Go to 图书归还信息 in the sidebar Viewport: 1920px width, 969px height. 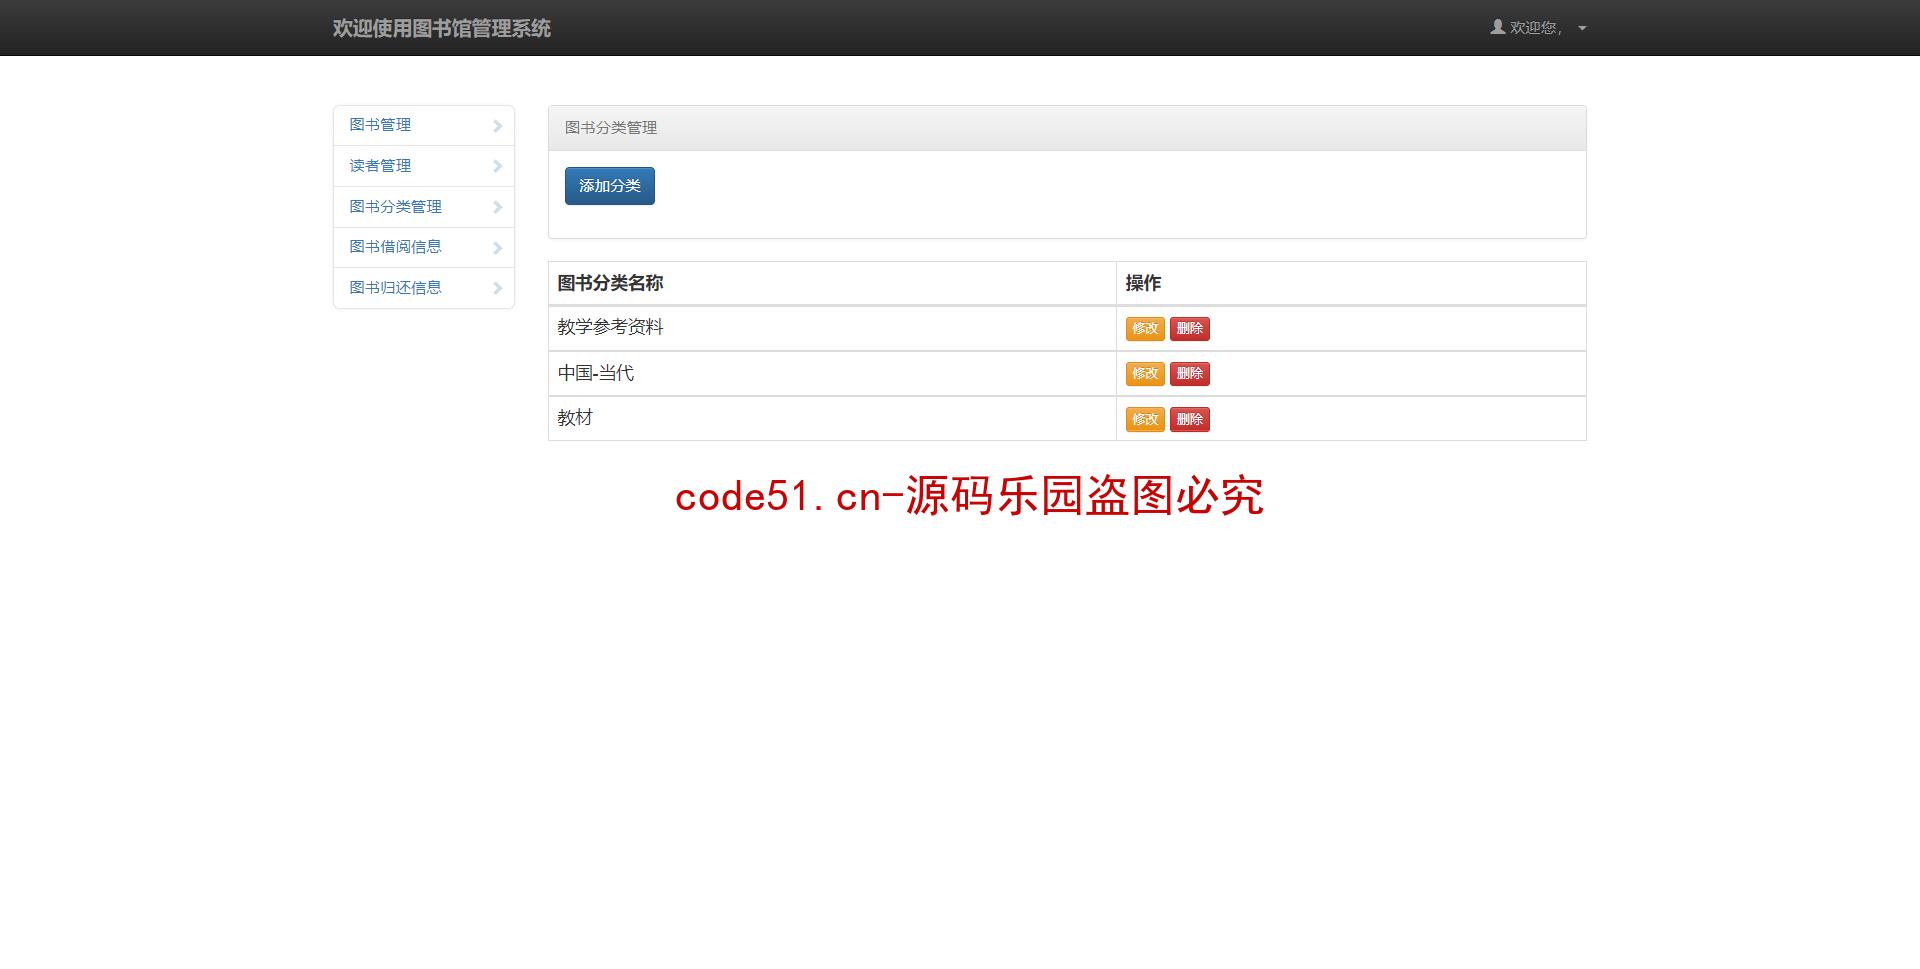[x=424, y=288]
